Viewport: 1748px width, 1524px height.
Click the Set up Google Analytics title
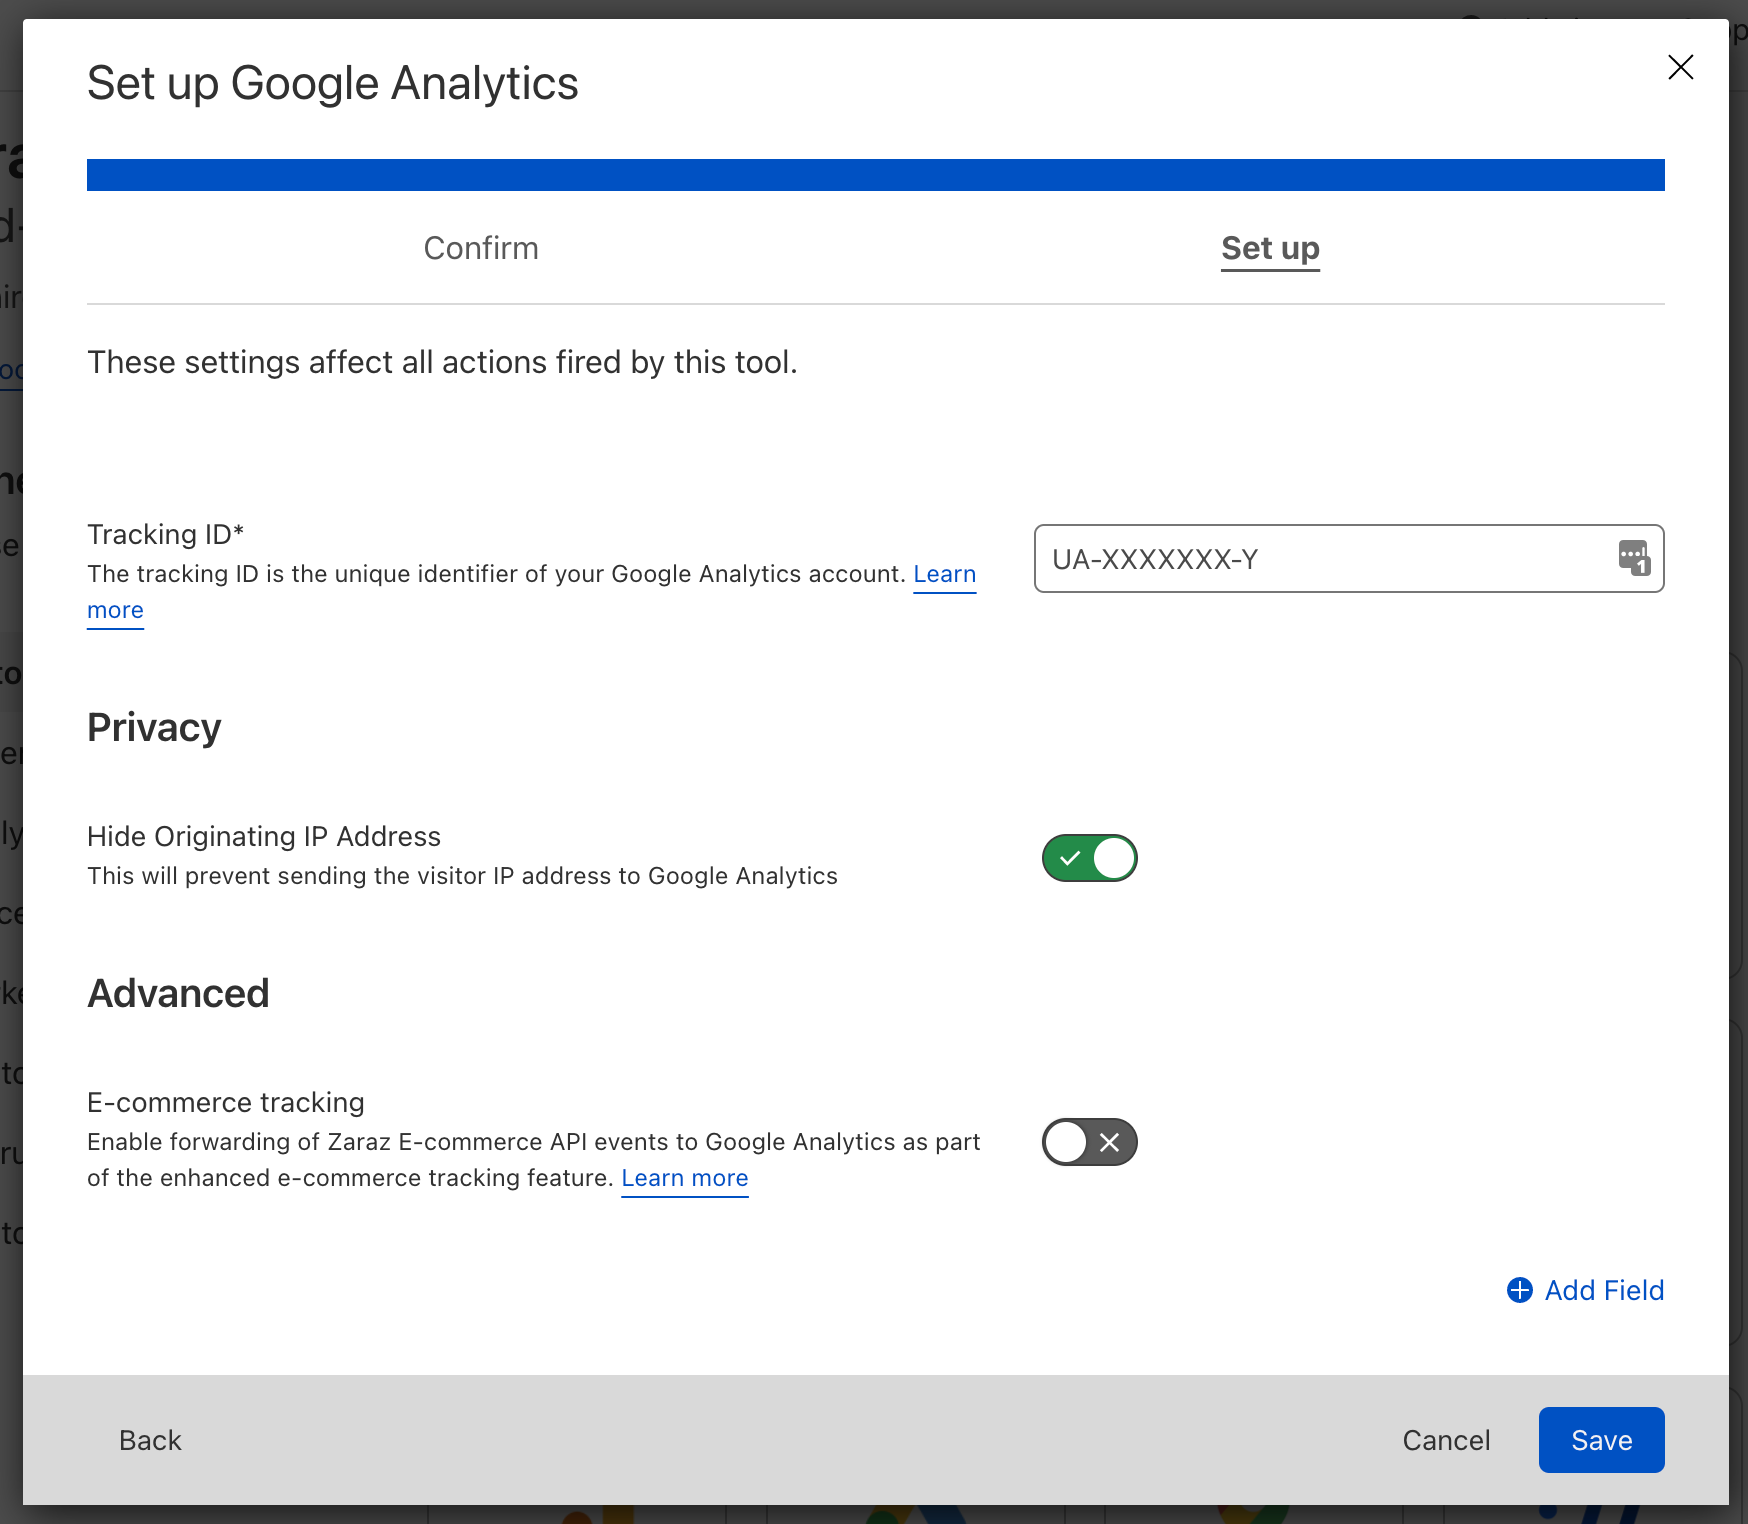coord(332,84)
